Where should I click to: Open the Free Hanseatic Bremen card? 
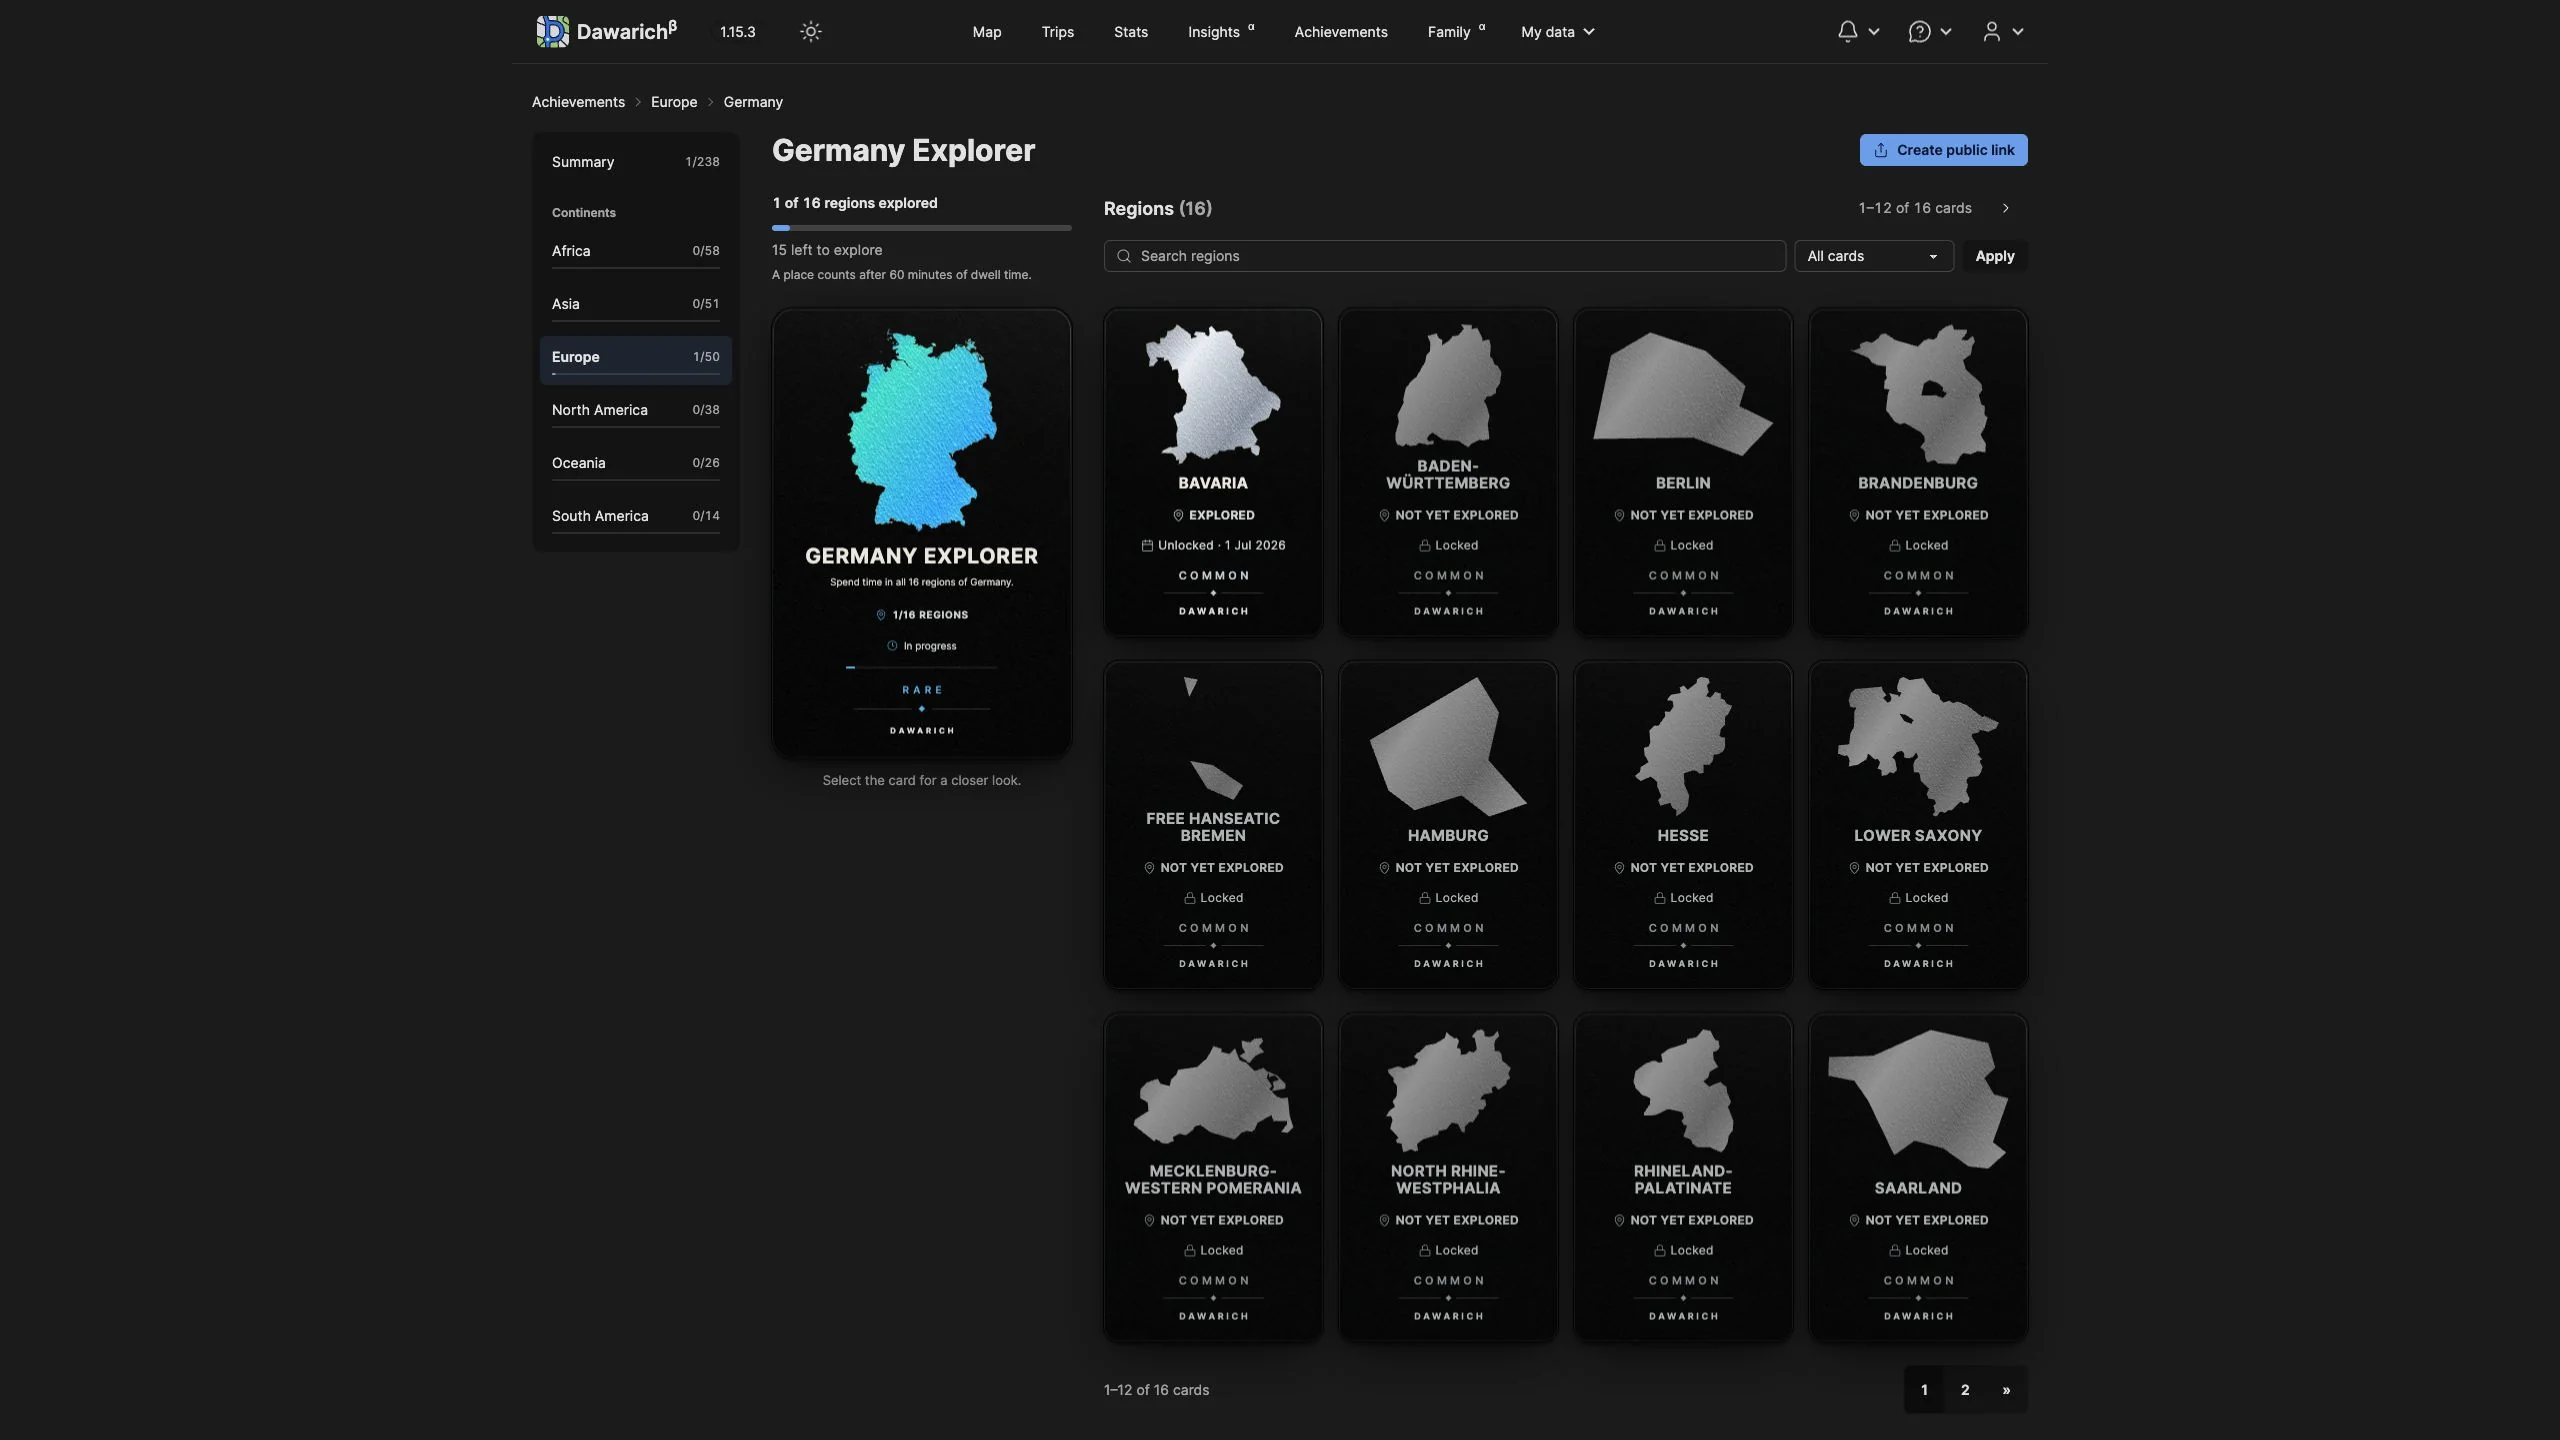(1212, 825)
